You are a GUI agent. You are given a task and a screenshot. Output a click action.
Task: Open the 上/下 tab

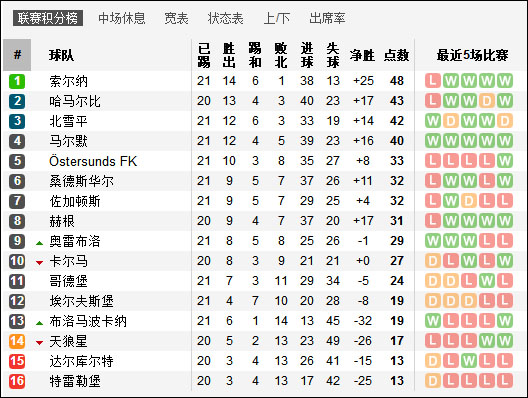tap(276, 18)
